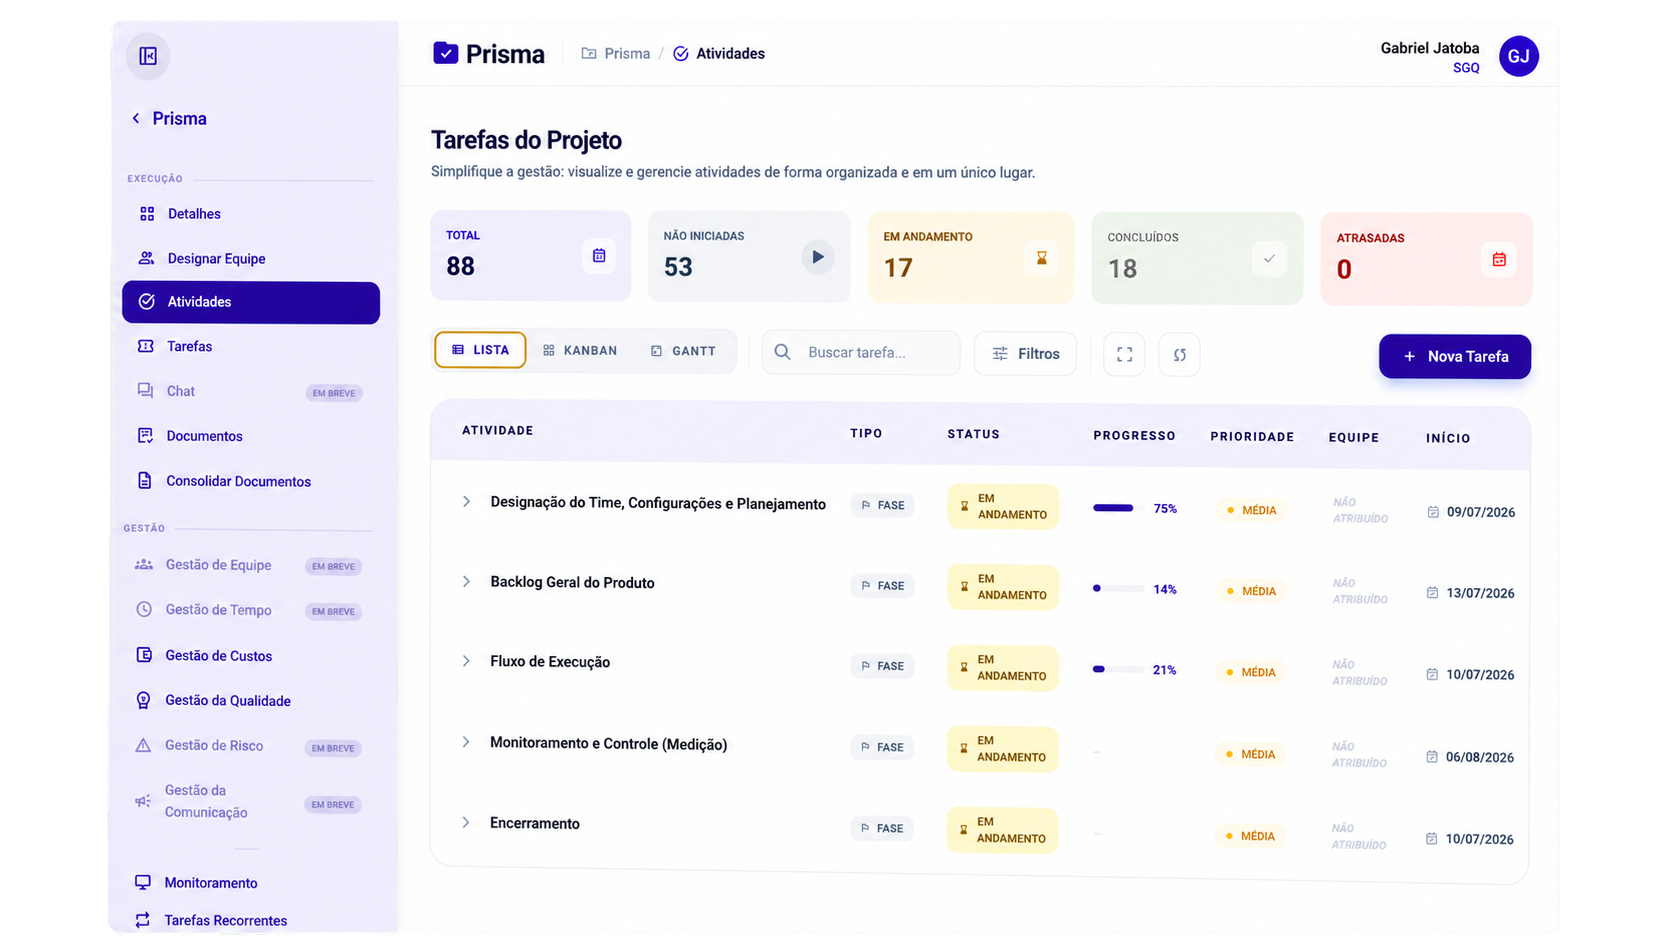The image size is (1672, 941).
Task: Collapse the sidebar with the panel icon
Action: click(x=148, y=56)
